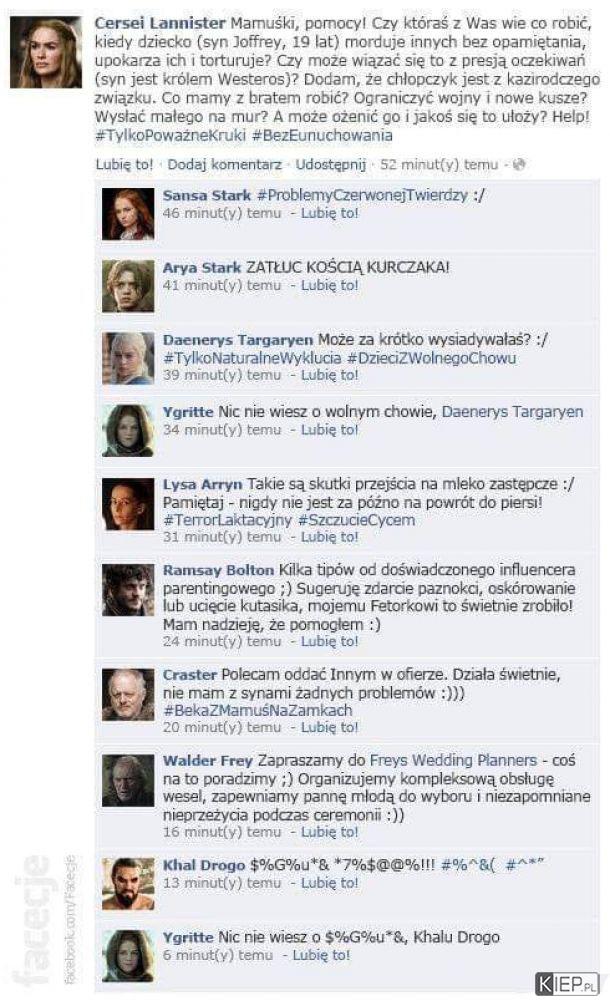Click Sansa Stark's avatar thumbnail

128,214
